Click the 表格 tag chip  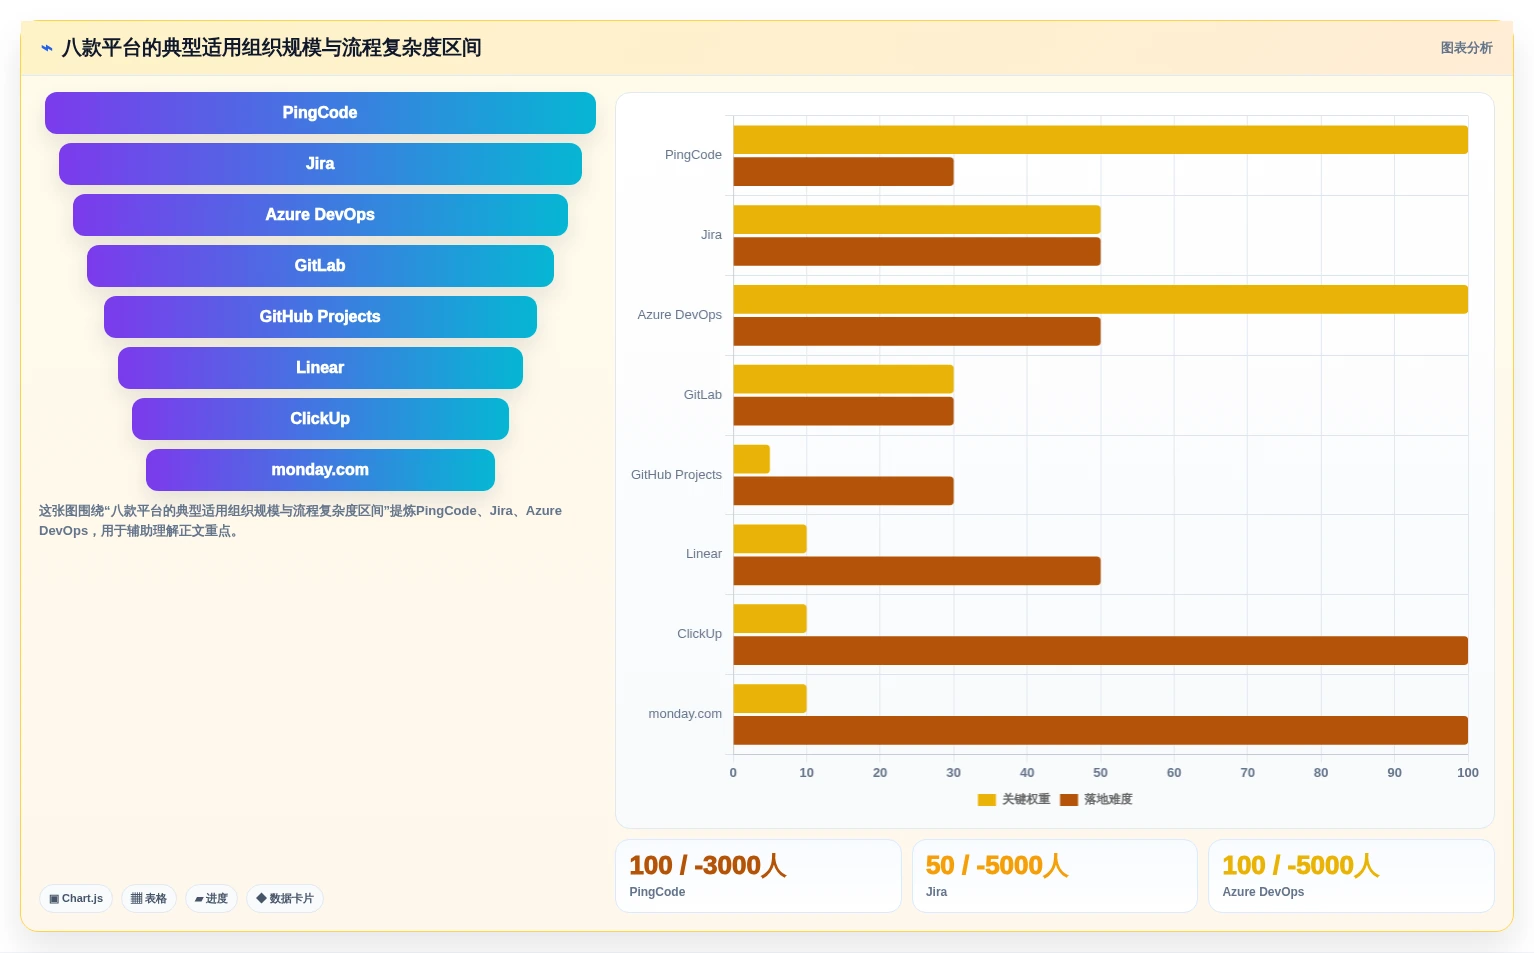click(x=149, y=898)
